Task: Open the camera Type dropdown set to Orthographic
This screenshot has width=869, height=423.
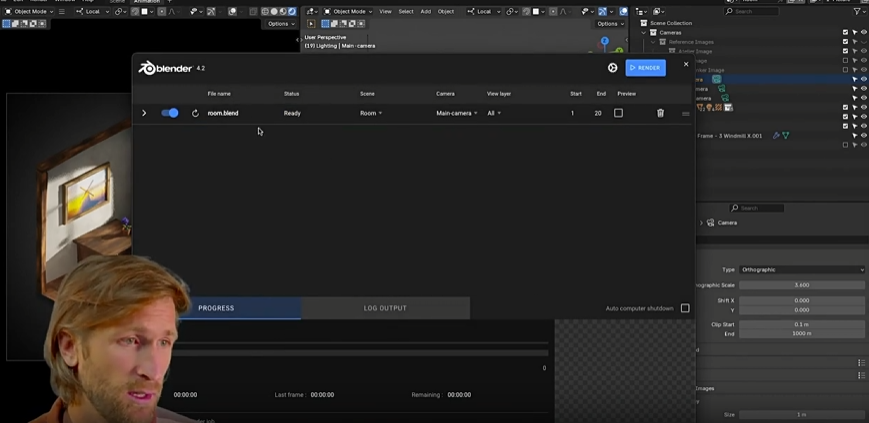Action: click(802, 270)
